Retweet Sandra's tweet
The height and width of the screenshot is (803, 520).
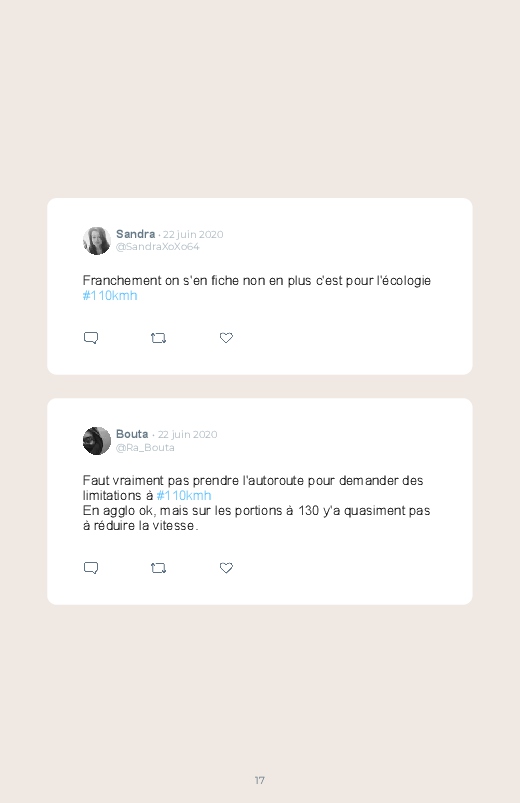(x=158, y=338)
